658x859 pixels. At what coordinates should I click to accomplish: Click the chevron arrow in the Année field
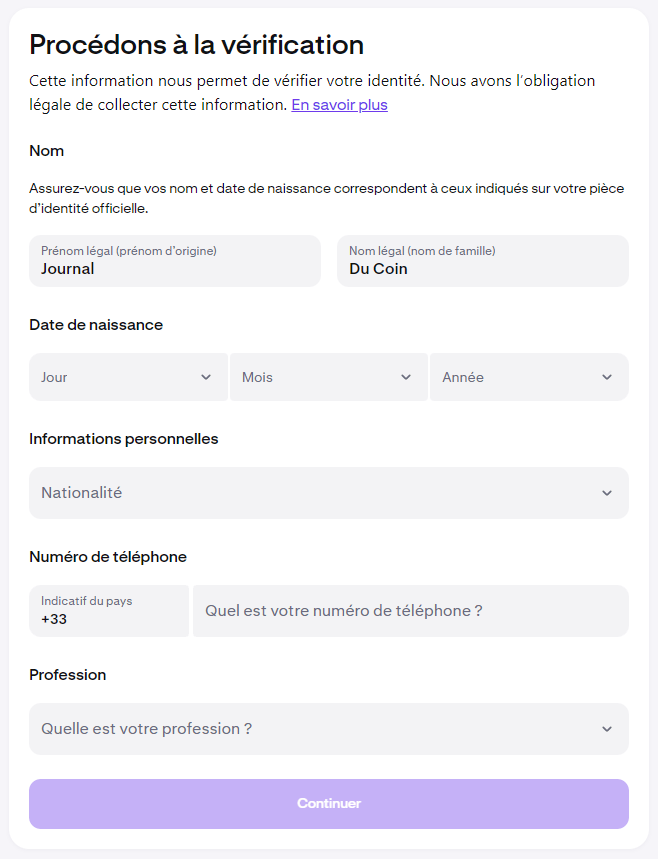tap(607, 377)
